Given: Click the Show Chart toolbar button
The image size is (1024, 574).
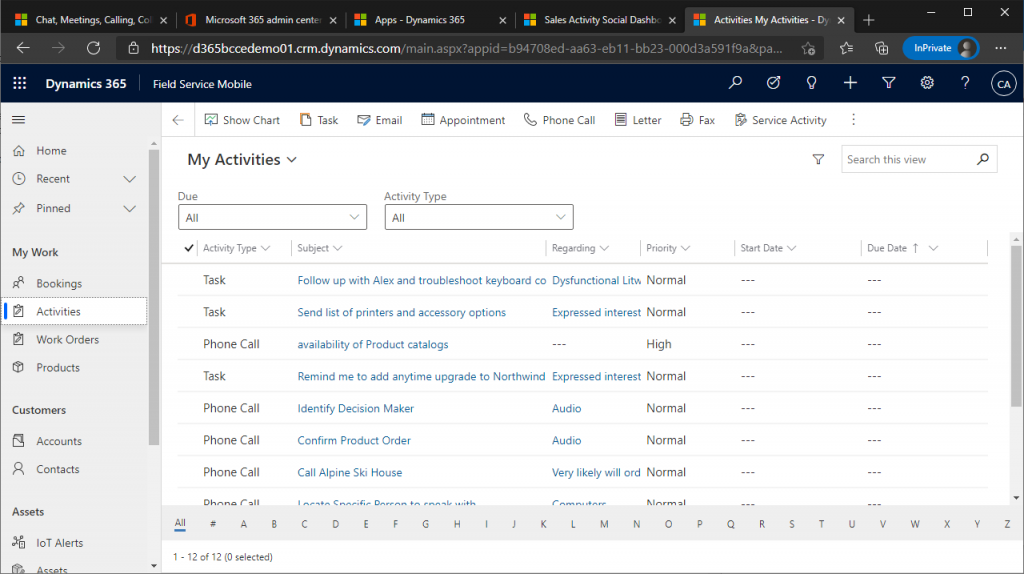Looking at the screenshot, I should [x=242, y=120].
